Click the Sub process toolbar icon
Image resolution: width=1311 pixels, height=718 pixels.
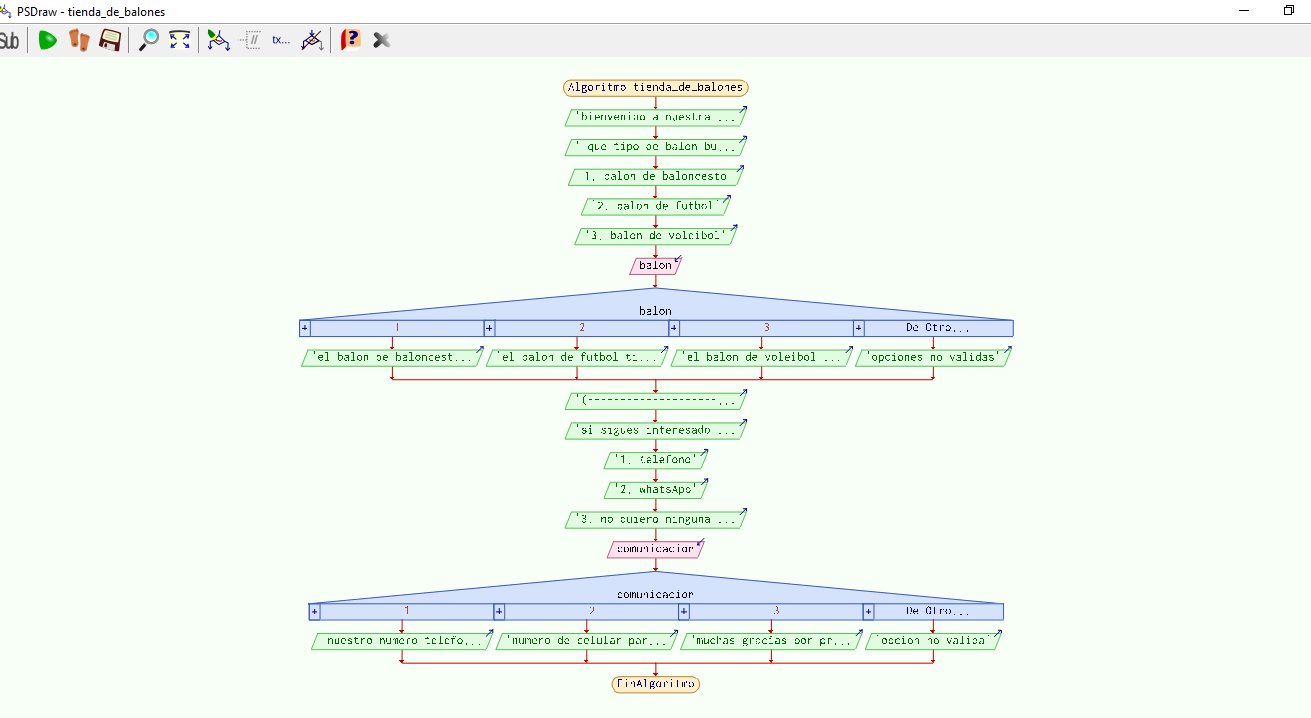click(x=9, y=40)
